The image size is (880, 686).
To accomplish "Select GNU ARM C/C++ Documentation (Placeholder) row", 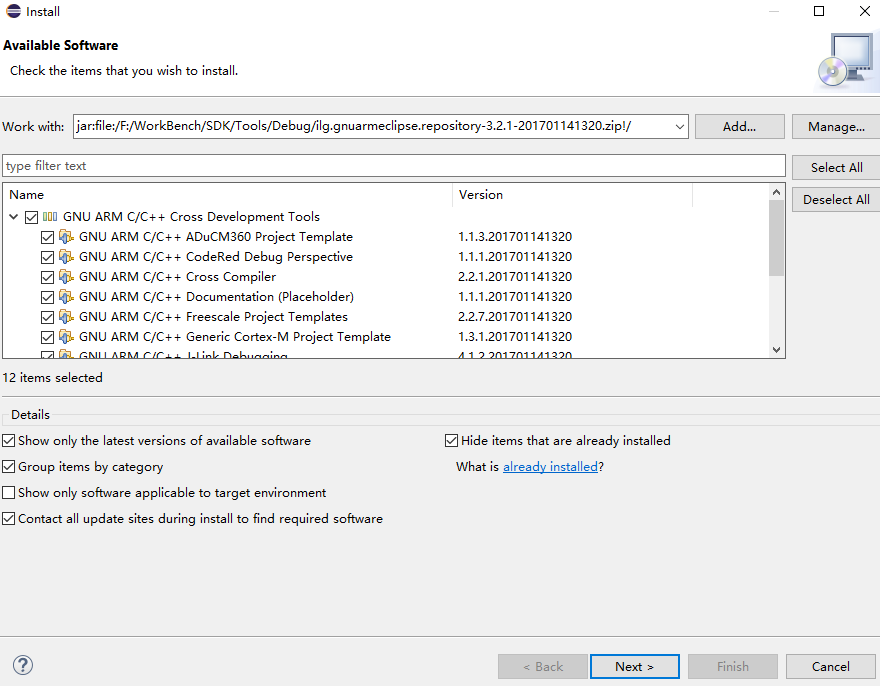I will (386, 297).
